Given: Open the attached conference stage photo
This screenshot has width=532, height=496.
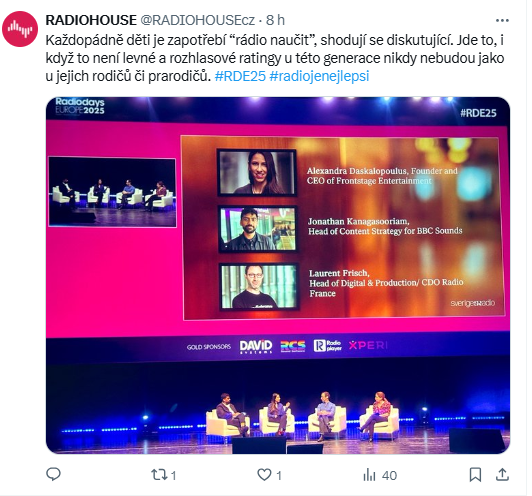Looking at the screenshot, I should [x=278, y=275].
